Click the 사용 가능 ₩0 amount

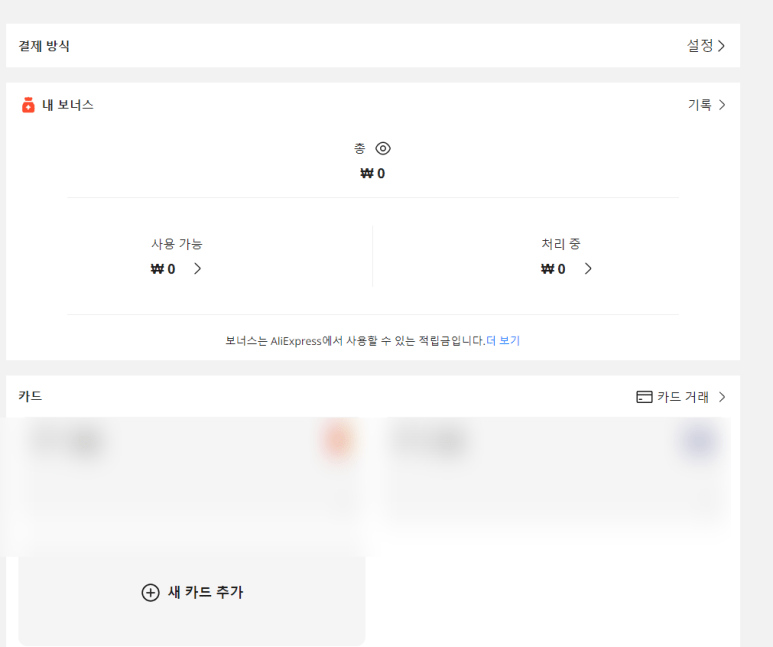163,269
